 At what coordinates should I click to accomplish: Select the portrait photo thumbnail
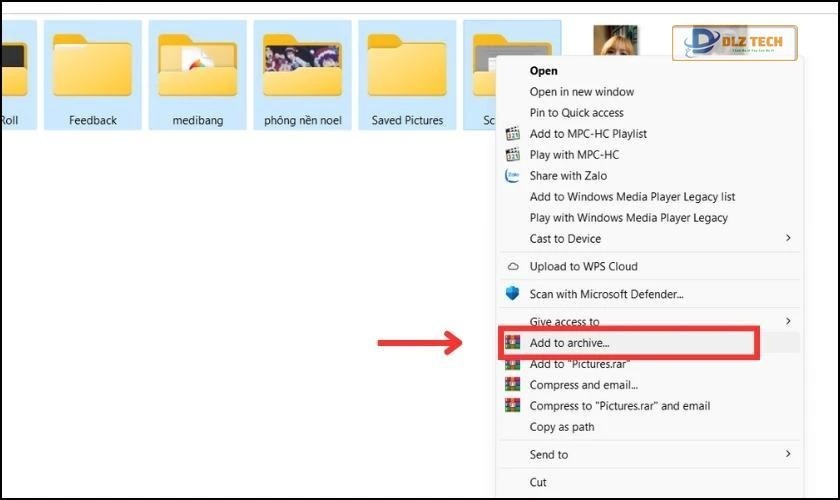click(616, 40)
